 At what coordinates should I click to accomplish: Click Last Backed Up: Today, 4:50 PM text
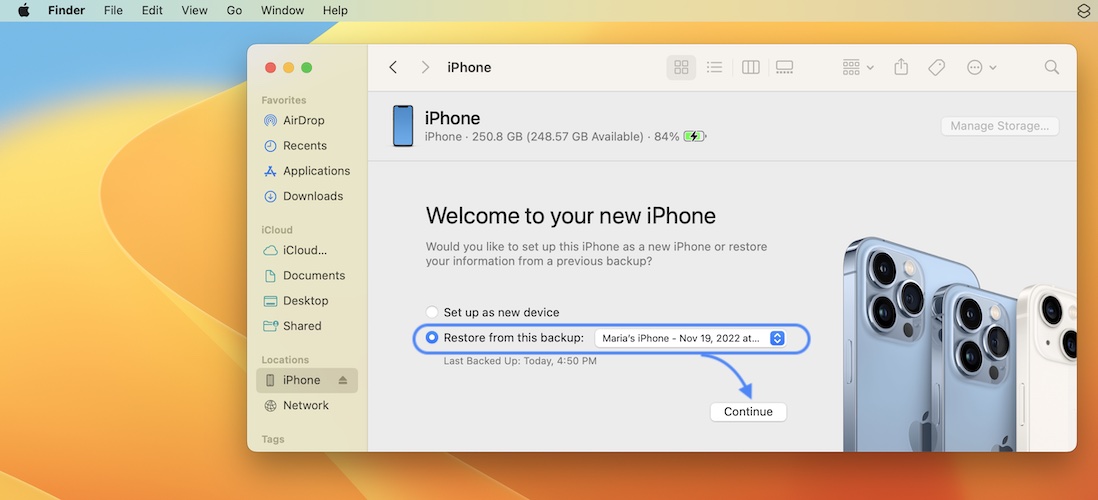[x=520, y=361]
